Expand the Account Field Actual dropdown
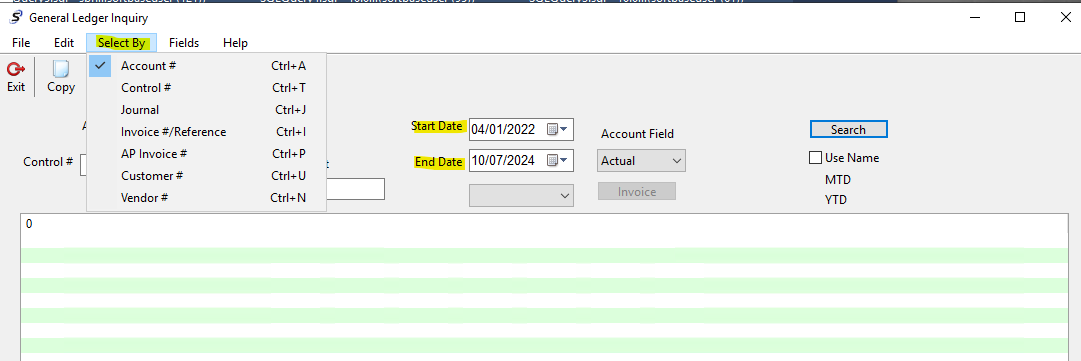Screen dimensions: 1081x361 click(x=641, y=161)
